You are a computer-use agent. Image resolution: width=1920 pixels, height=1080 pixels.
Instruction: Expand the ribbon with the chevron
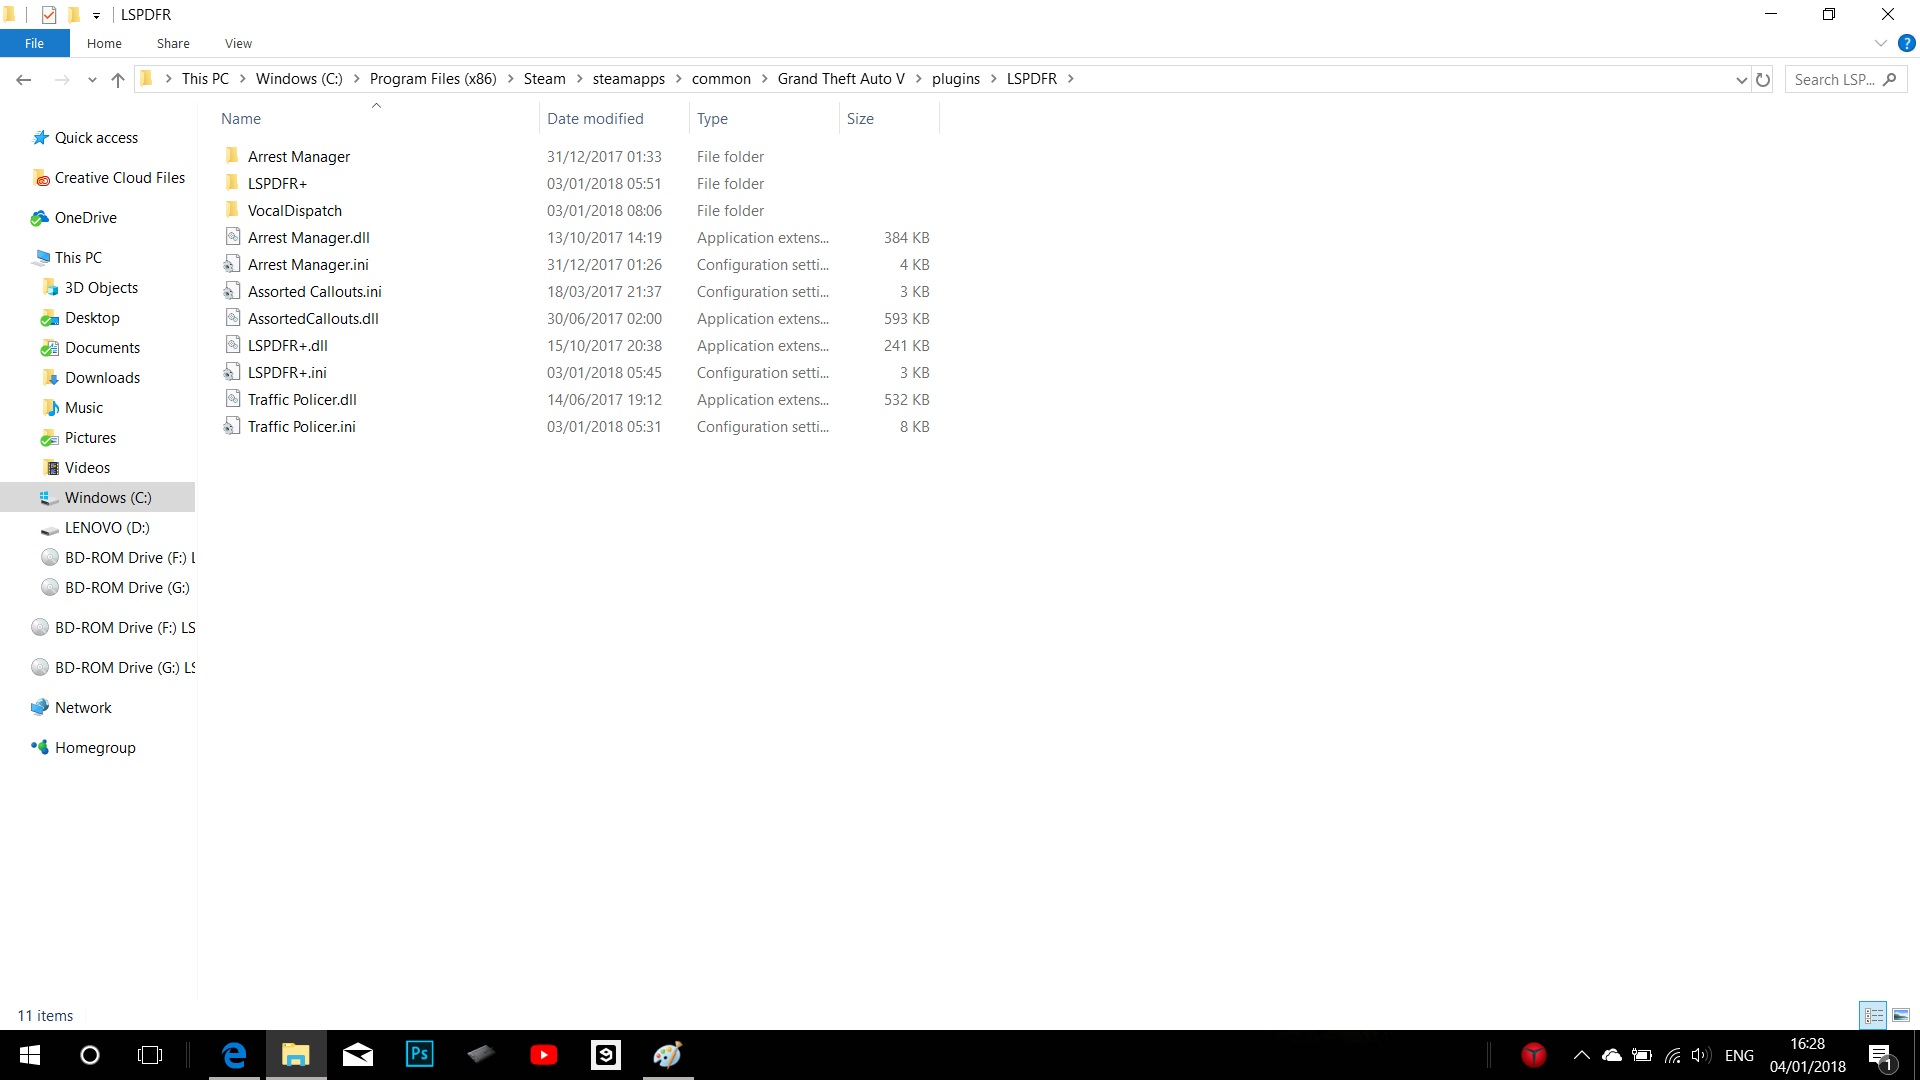(1880, 43)
